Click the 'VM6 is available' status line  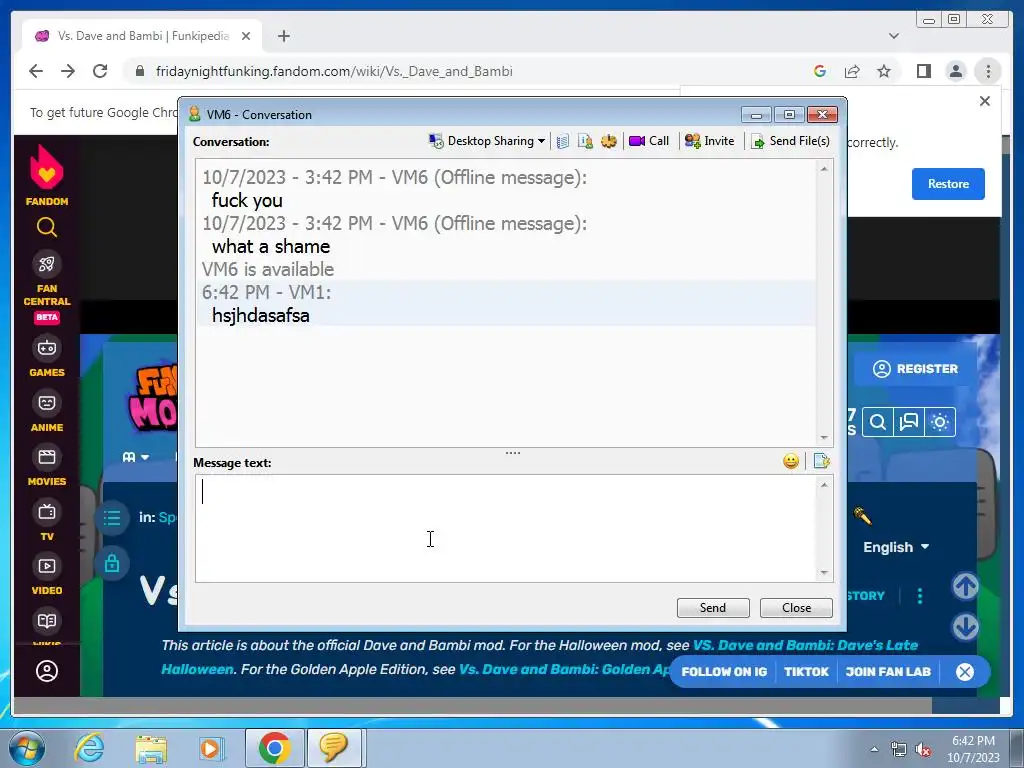(x=268, y=269)
